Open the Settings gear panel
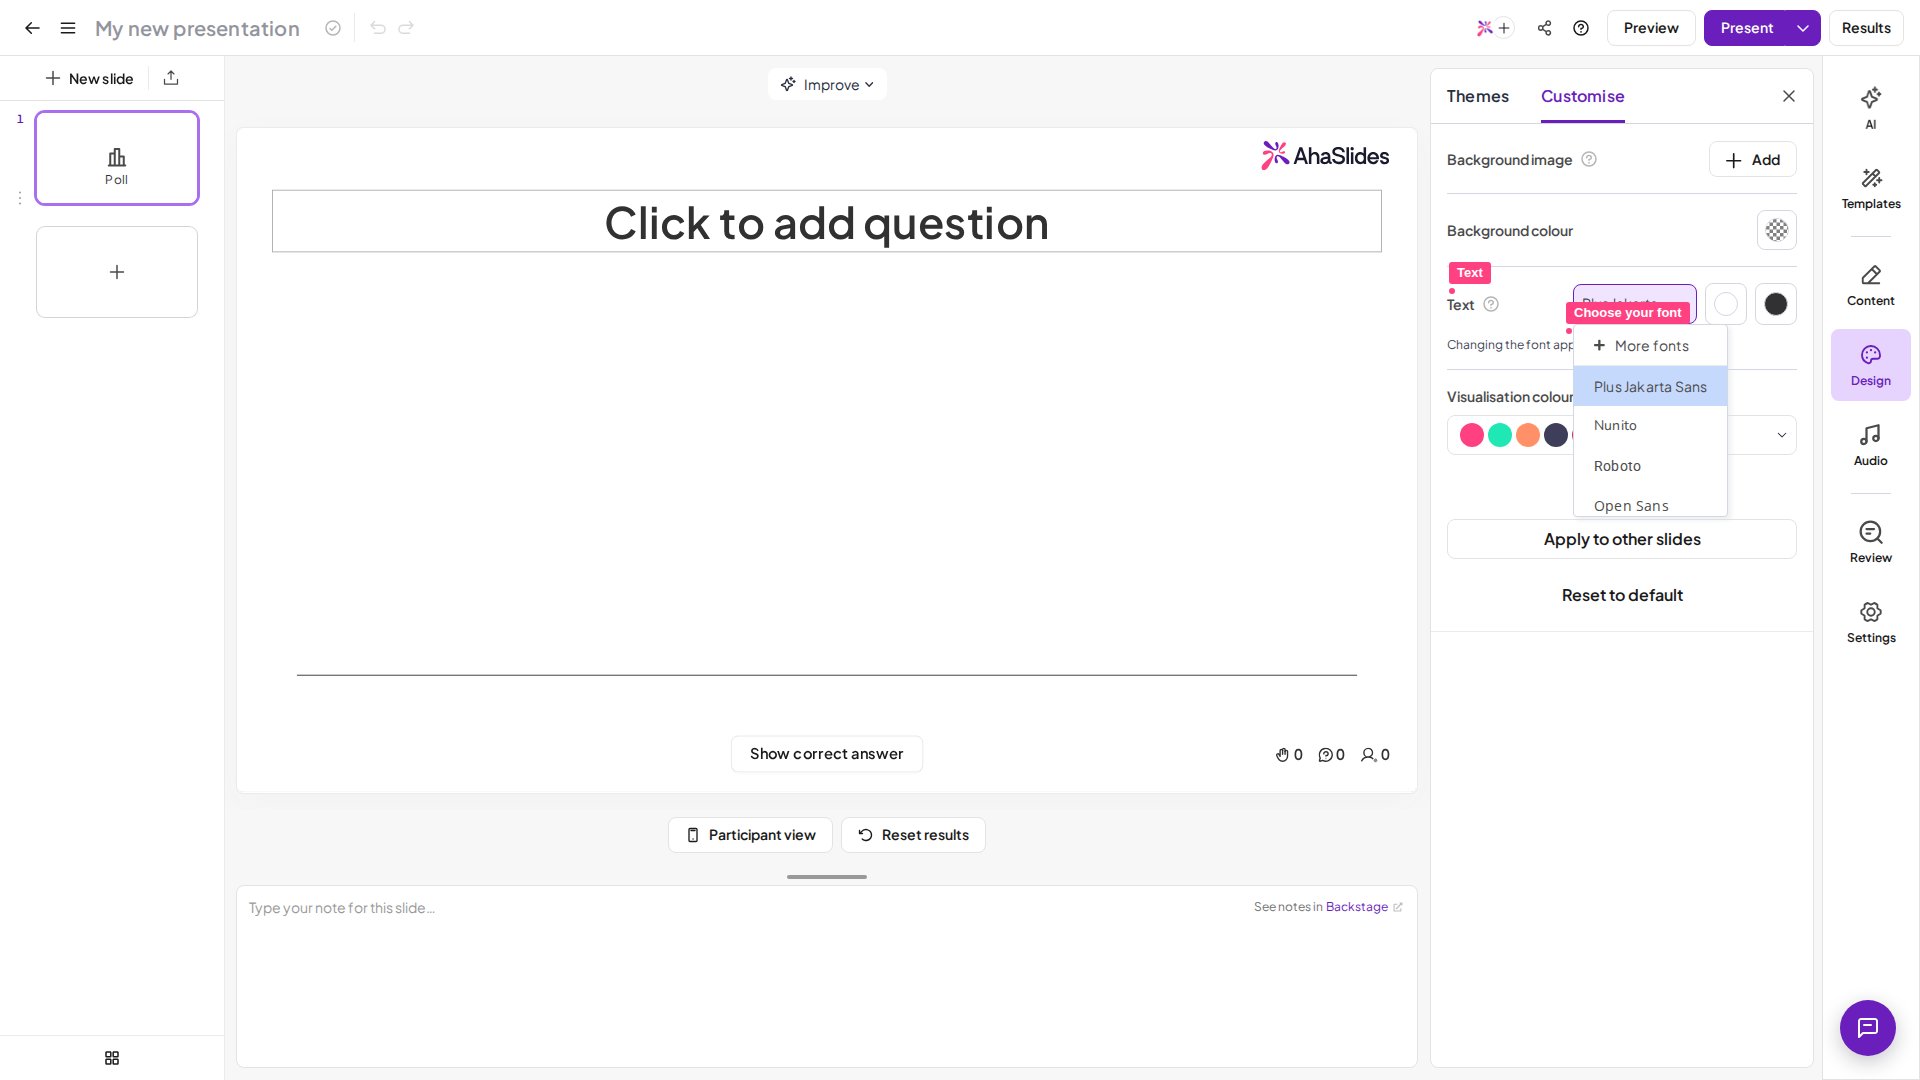This screenshot has width=1920, height=1080. tap(1871, 622)
